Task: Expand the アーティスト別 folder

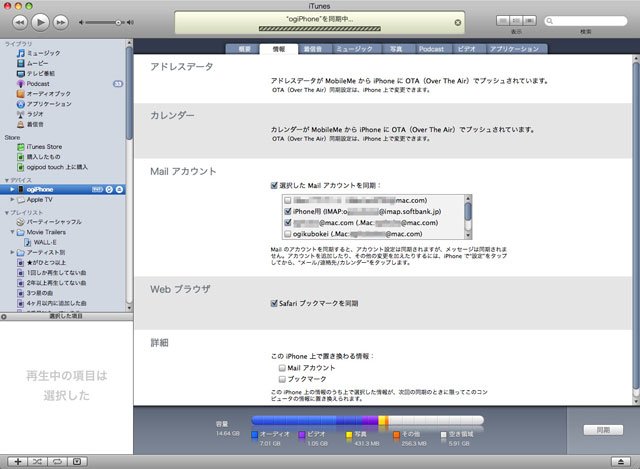Action: click(12, 252)
